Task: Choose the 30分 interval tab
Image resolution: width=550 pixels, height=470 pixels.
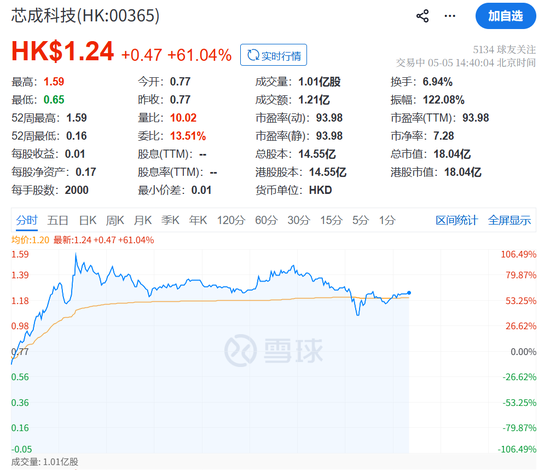Action: click(299, 220)
